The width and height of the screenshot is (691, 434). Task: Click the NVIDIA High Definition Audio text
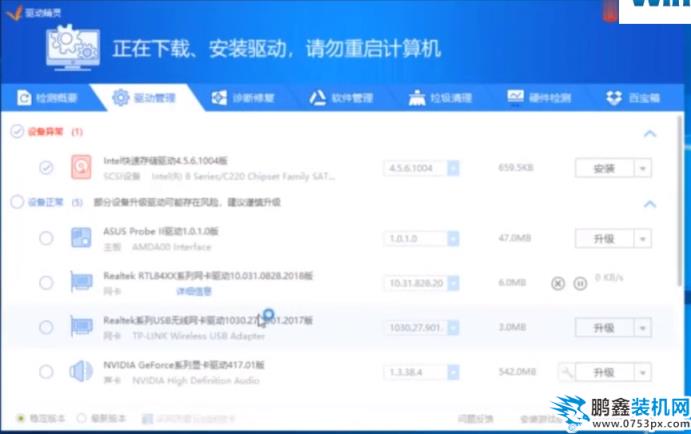click(x=196, y=380)
